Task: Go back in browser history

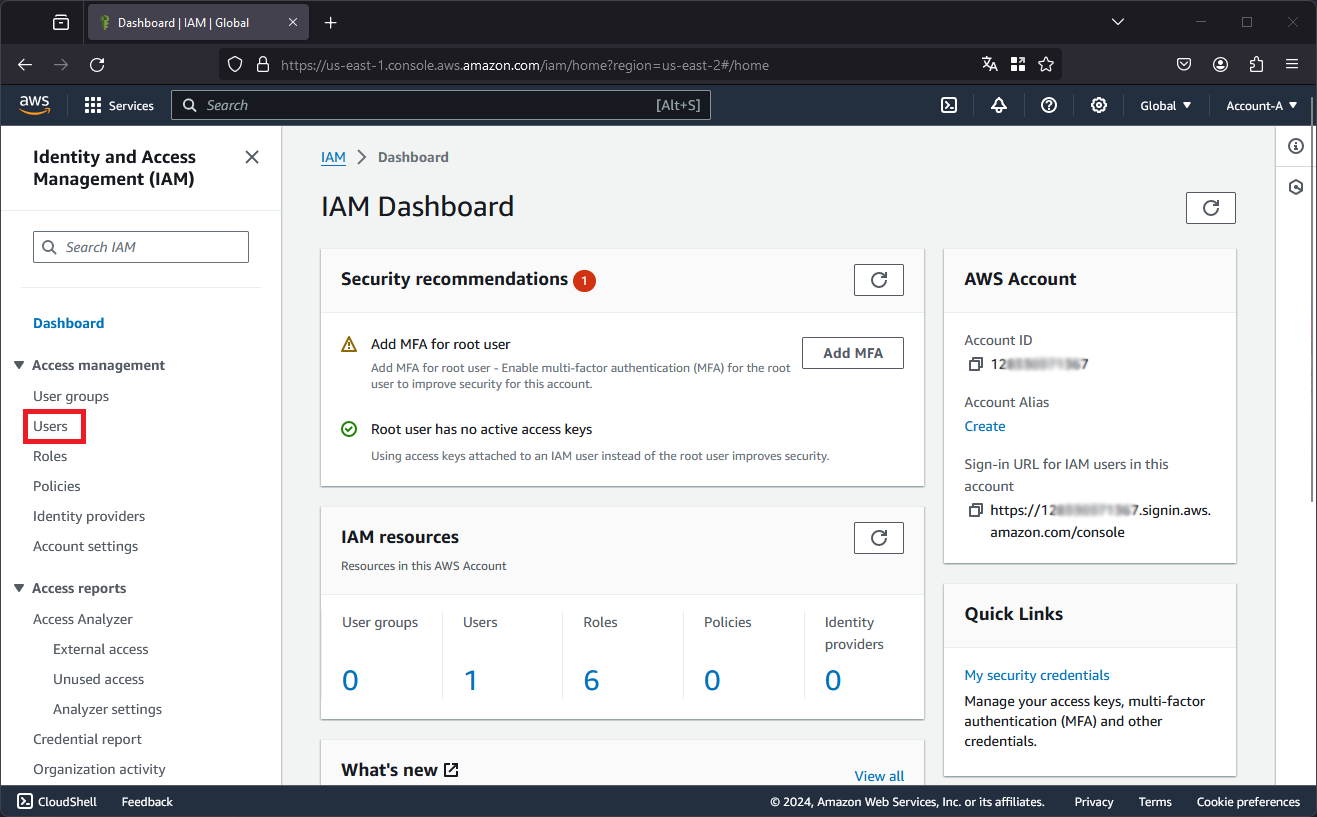Action: pyautogui.click(x=25, y=64)
